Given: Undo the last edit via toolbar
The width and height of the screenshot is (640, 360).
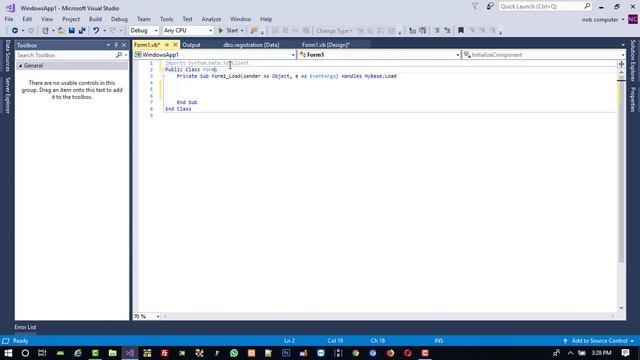Looking at the screenshot, I should click(96, 31).
